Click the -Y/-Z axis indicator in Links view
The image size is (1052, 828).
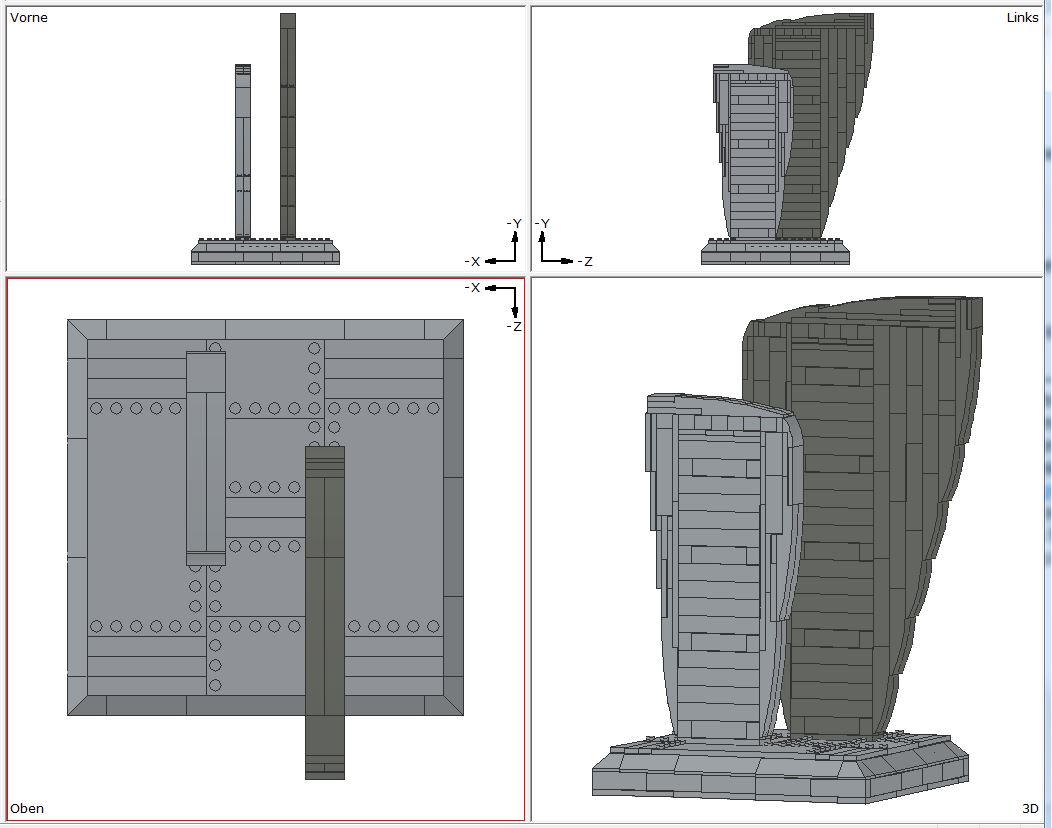[x=564, y=242]
